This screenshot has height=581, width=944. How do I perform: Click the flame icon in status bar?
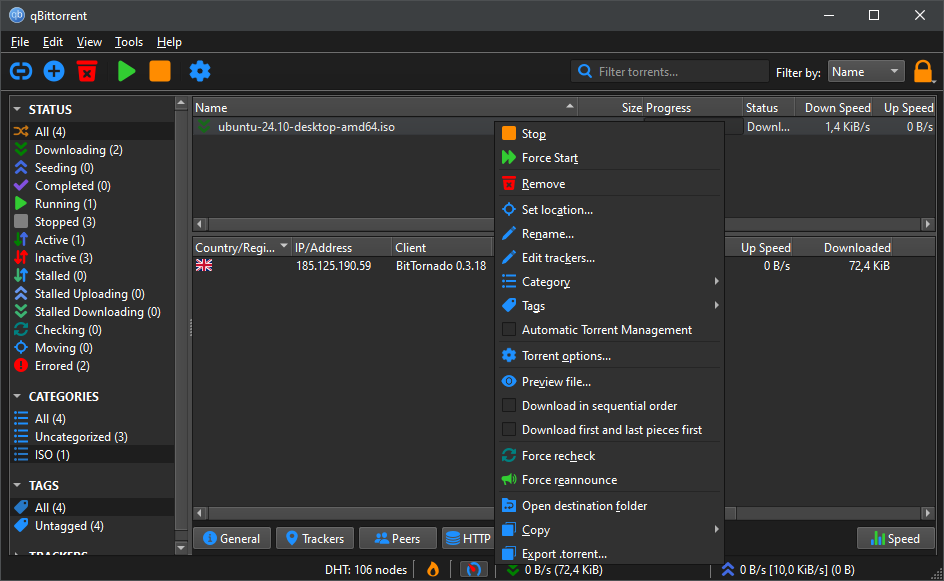[433, 569]
